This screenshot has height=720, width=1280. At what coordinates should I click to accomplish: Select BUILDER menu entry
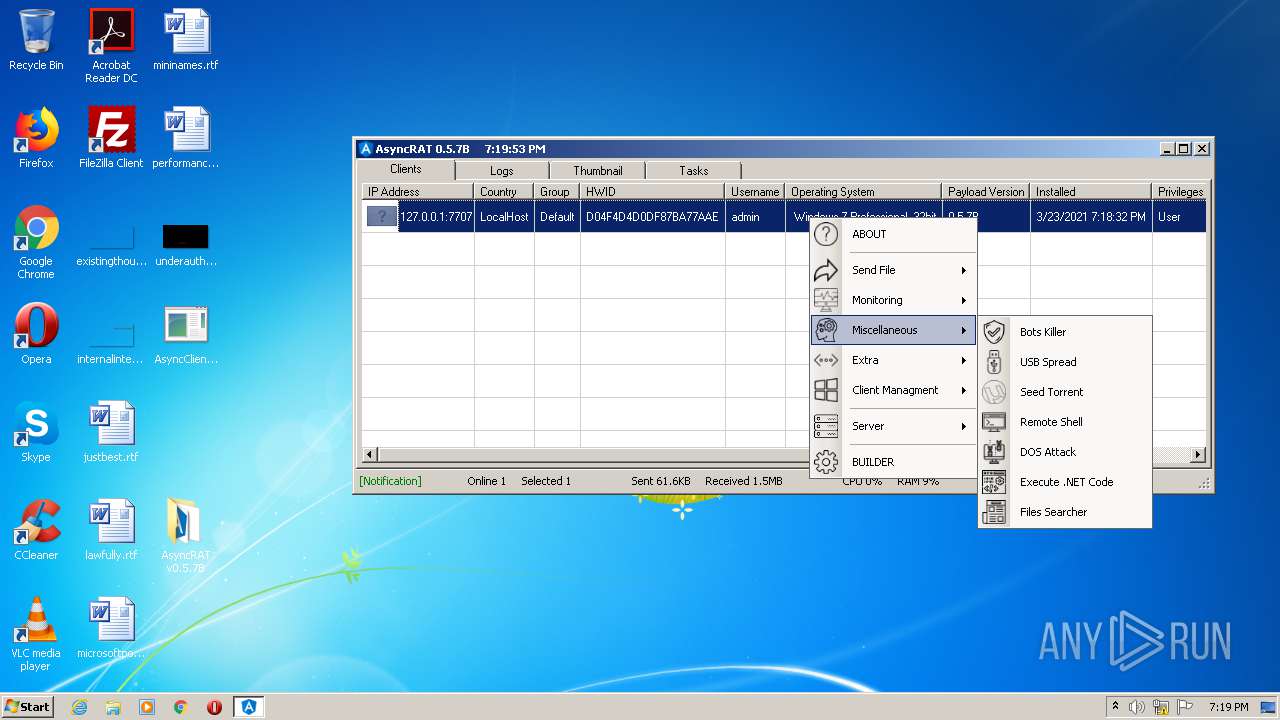pos(893,462)
